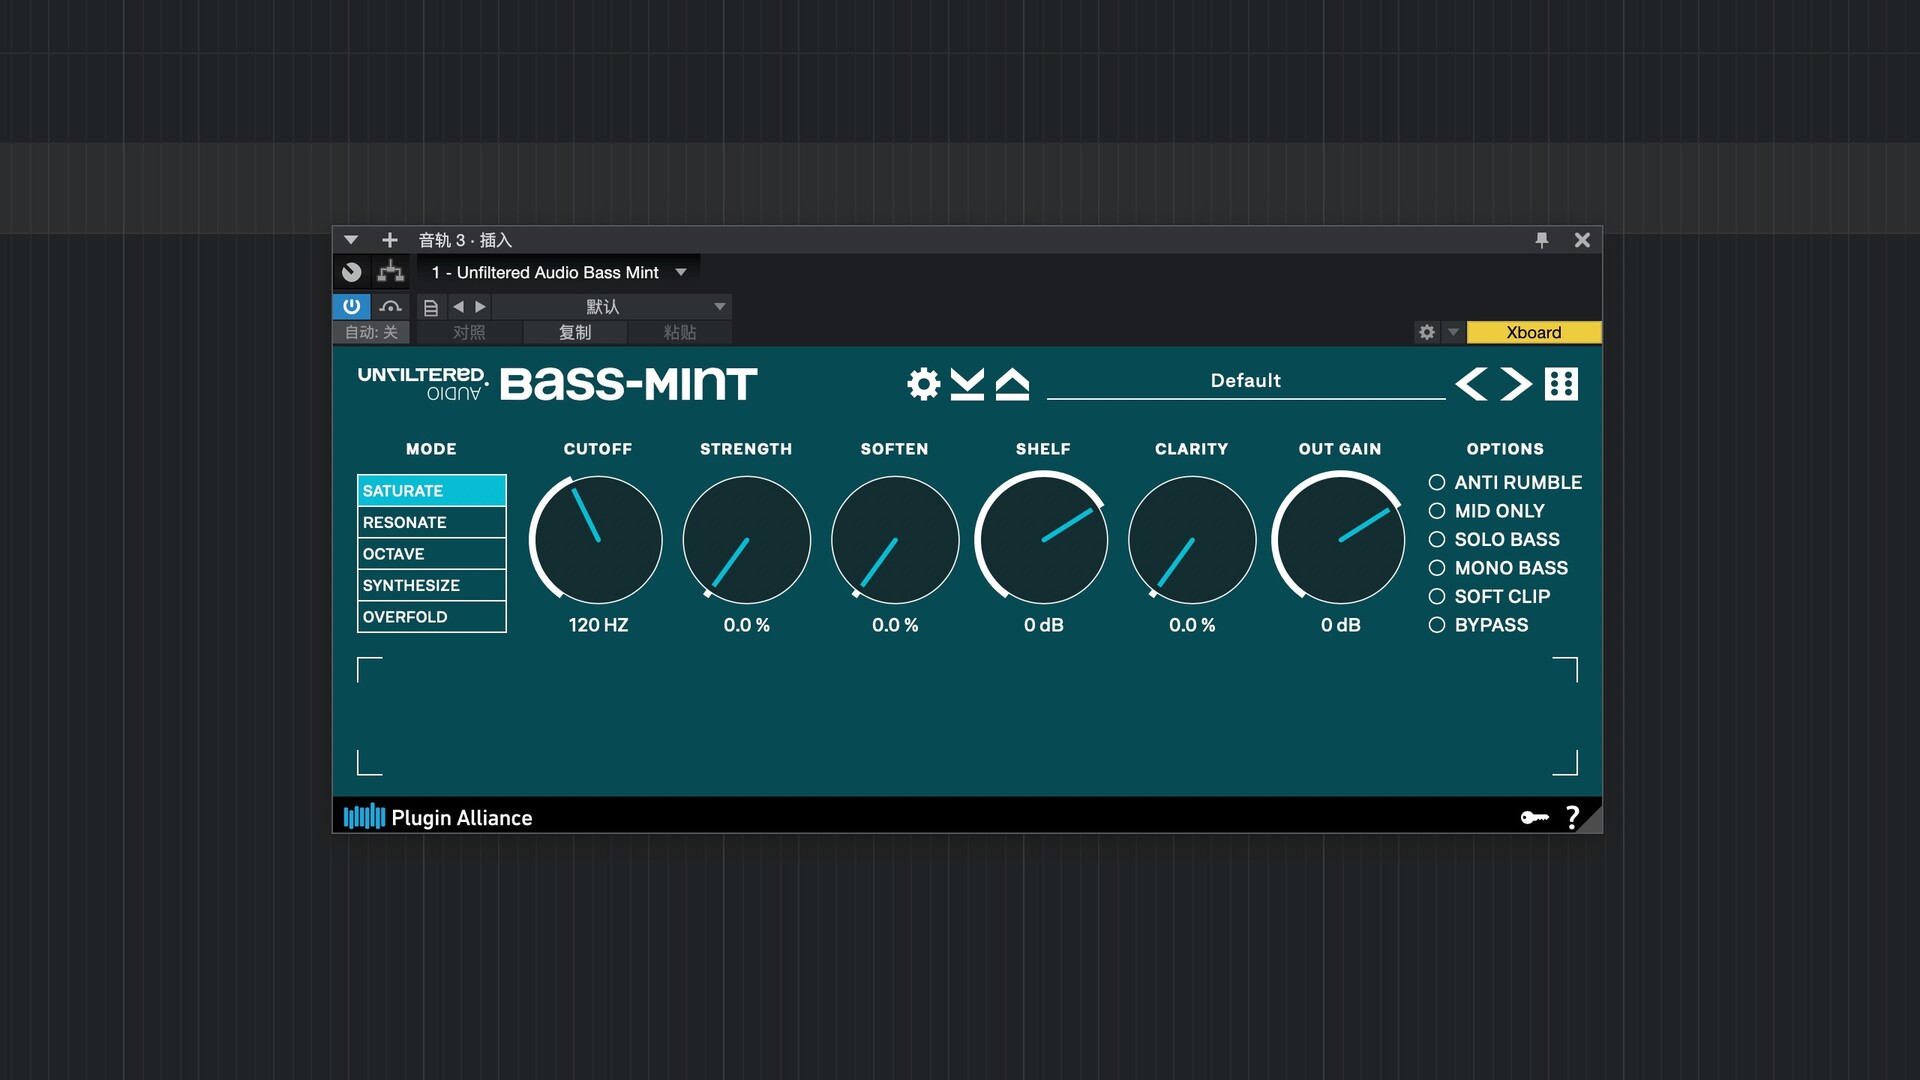Select the OCTAVE mode
Image resolution: width=1920 pixels, height=1080 pixels.
point(432,554)
